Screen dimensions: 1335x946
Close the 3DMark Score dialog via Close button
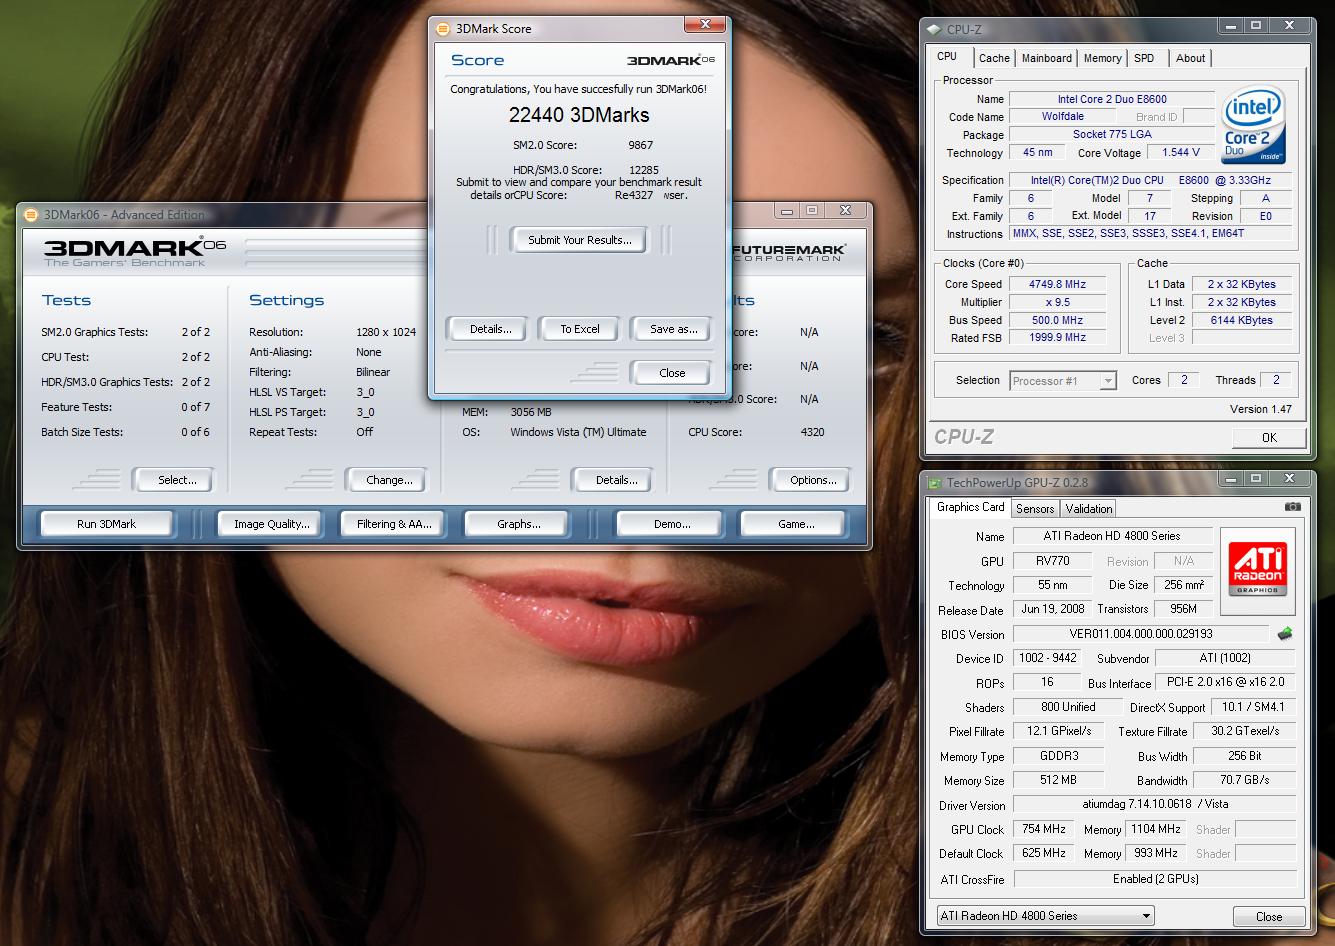click(672, 373)
